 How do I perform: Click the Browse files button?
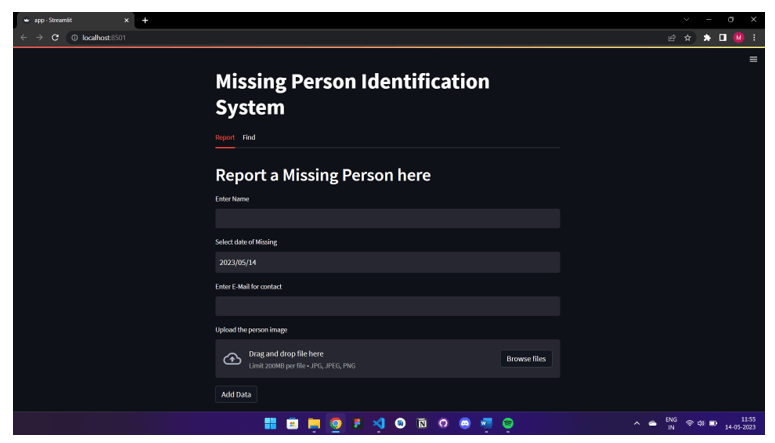click(525, 359)
